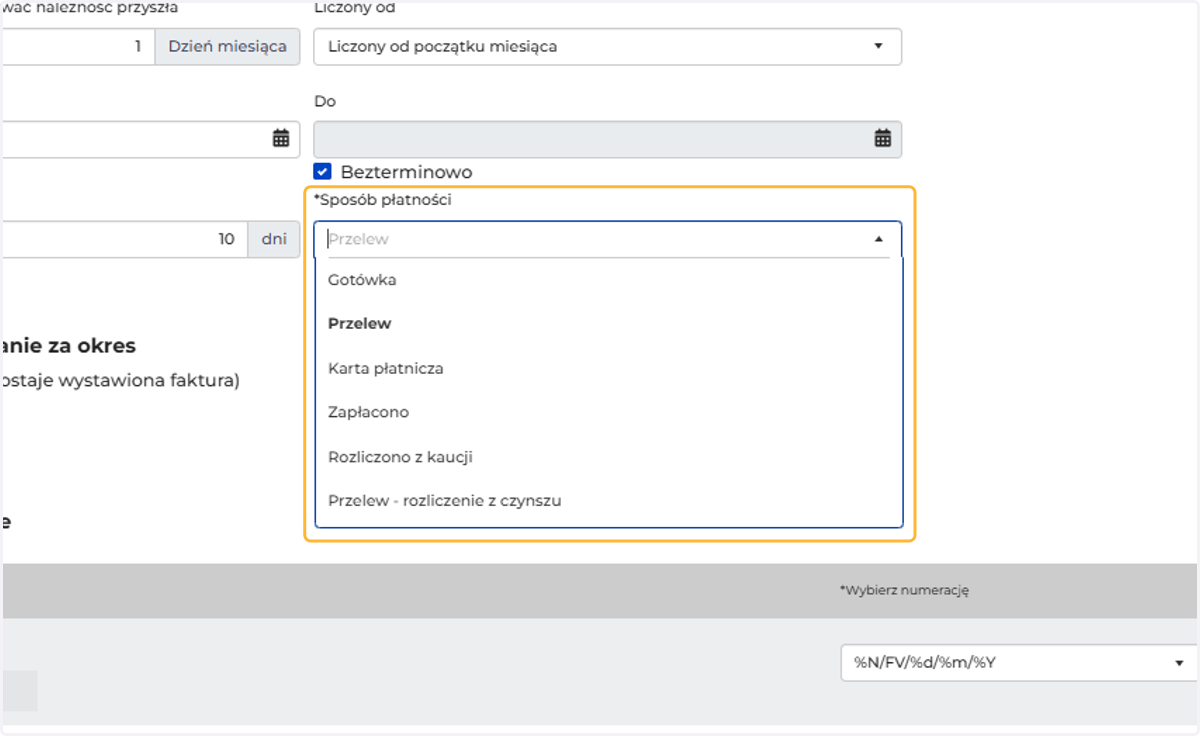Click the Dzień miesiąca addon label
This screenshot has width=1200, height=736.
tap(227, 46)
